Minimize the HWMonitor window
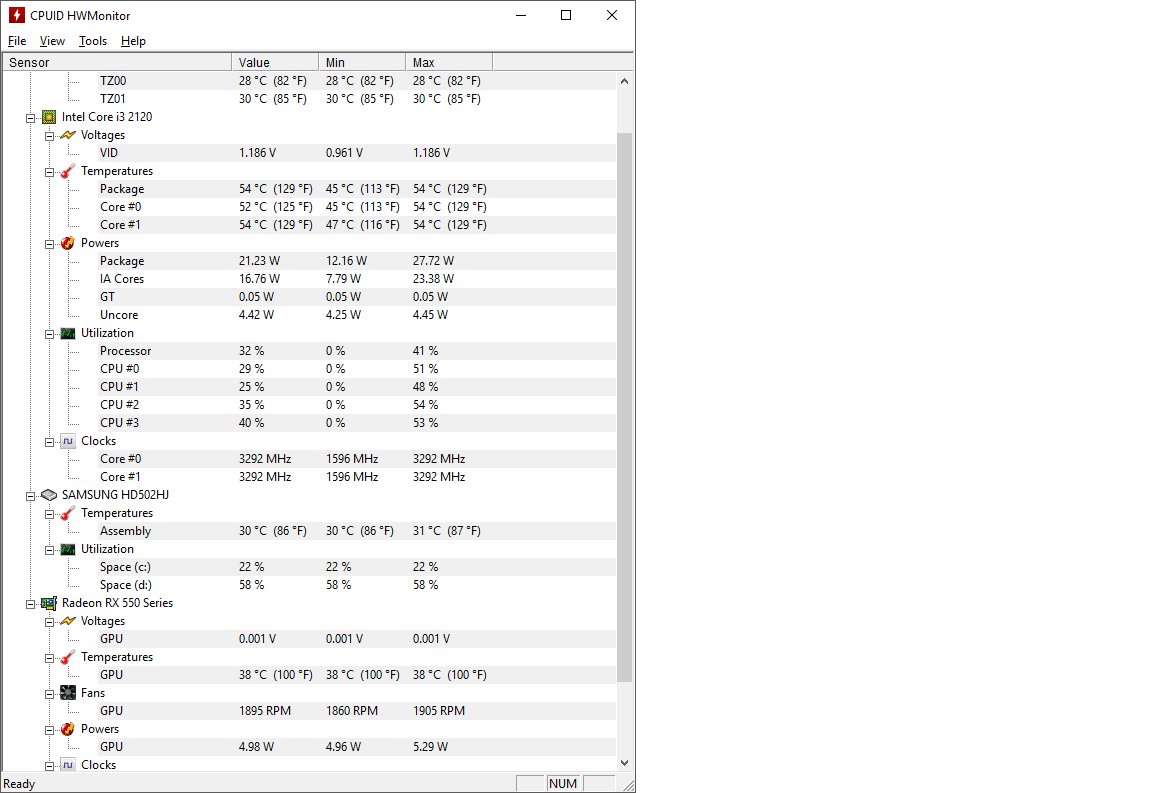 [521, 15]
